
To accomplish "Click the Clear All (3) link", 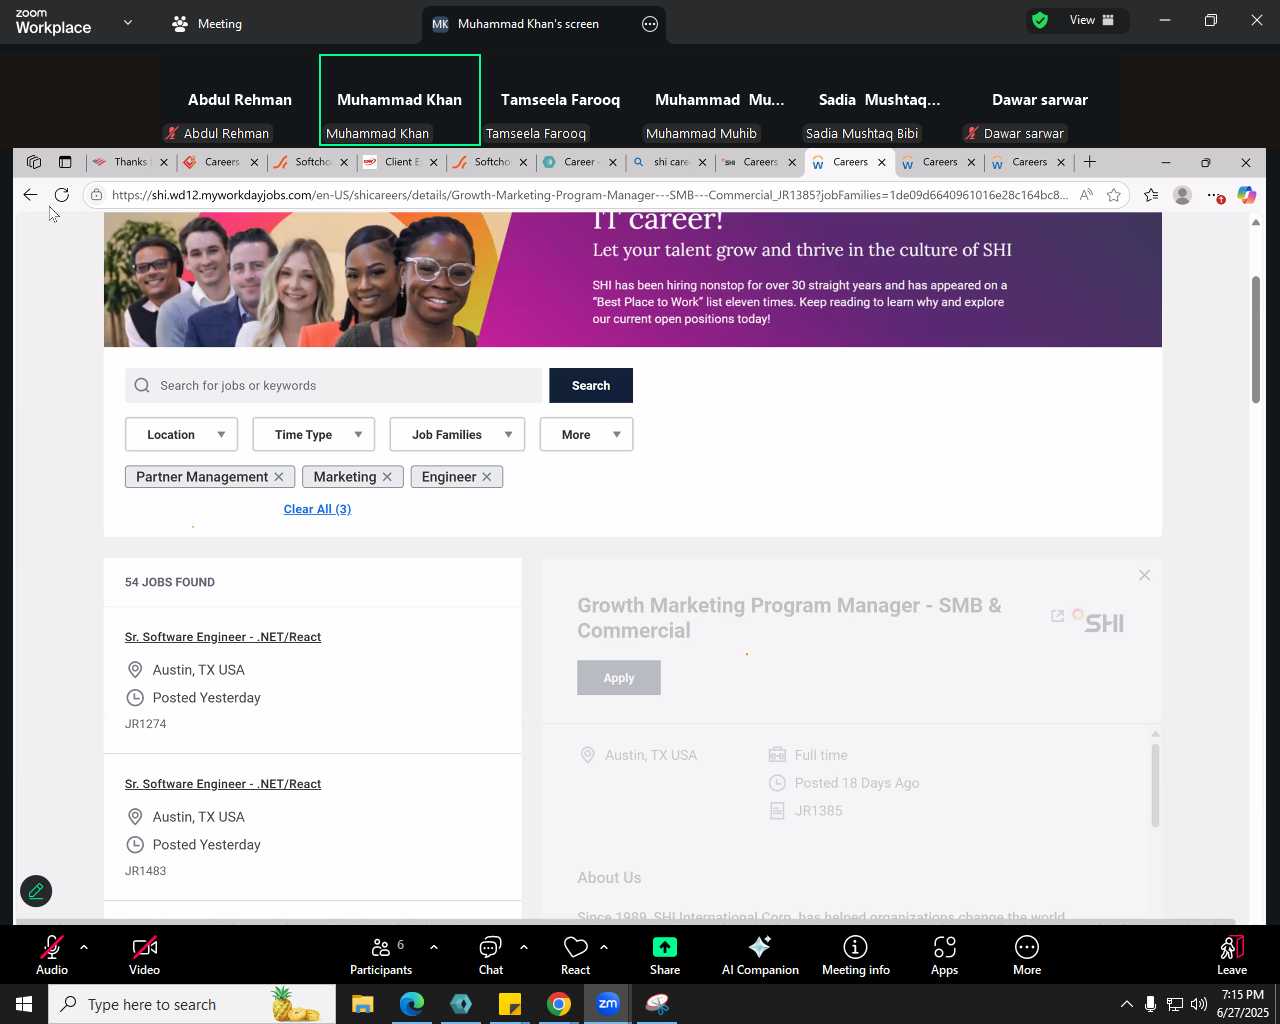I will click(317, 509).
